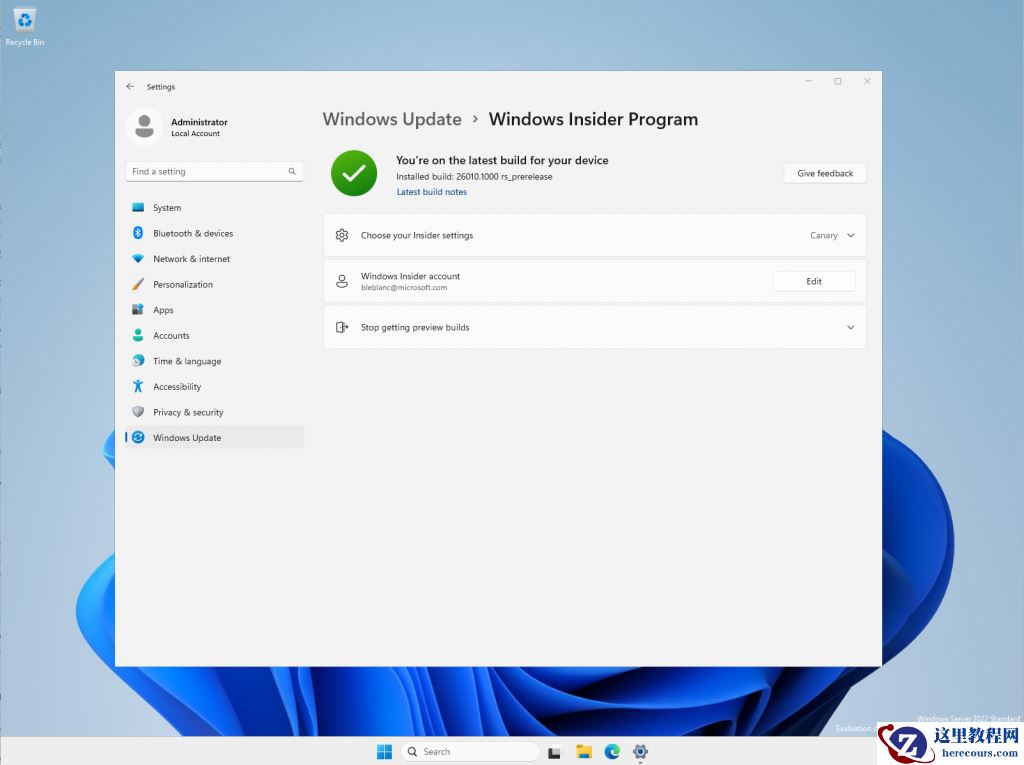Image resolution: width=1024 pixels, height=765 pixels.
Task: Click the Find a setting search box
Action: click(214, 171)
